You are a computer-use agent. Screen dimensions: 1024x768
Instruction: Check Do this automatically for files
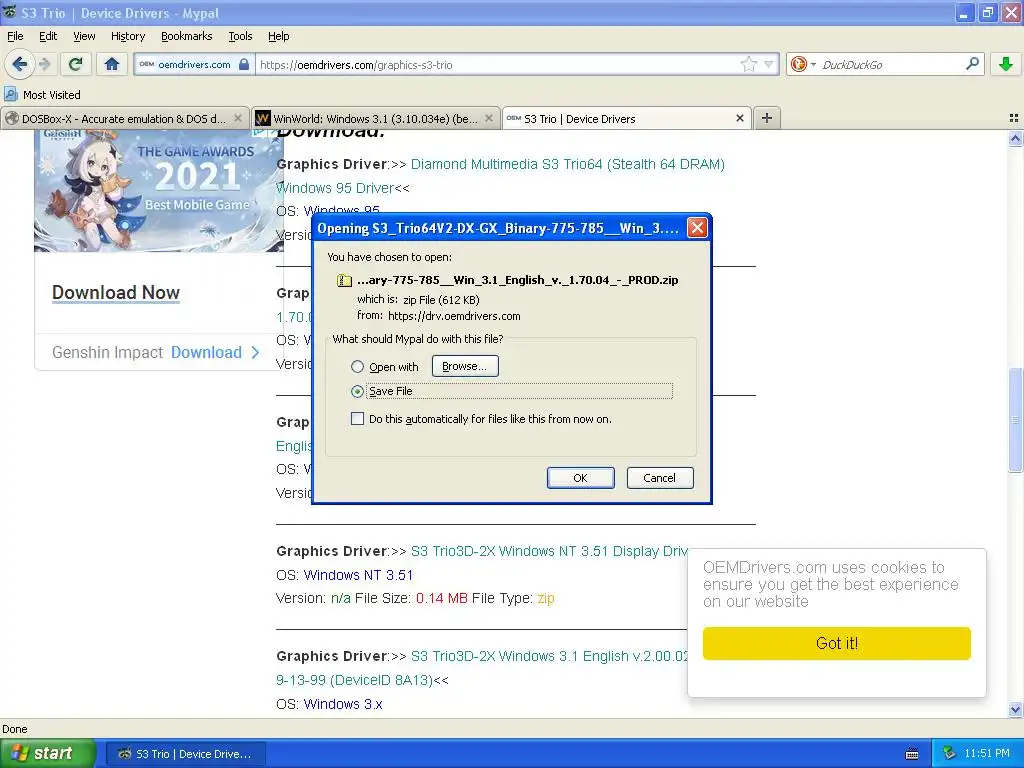point(357,419)
